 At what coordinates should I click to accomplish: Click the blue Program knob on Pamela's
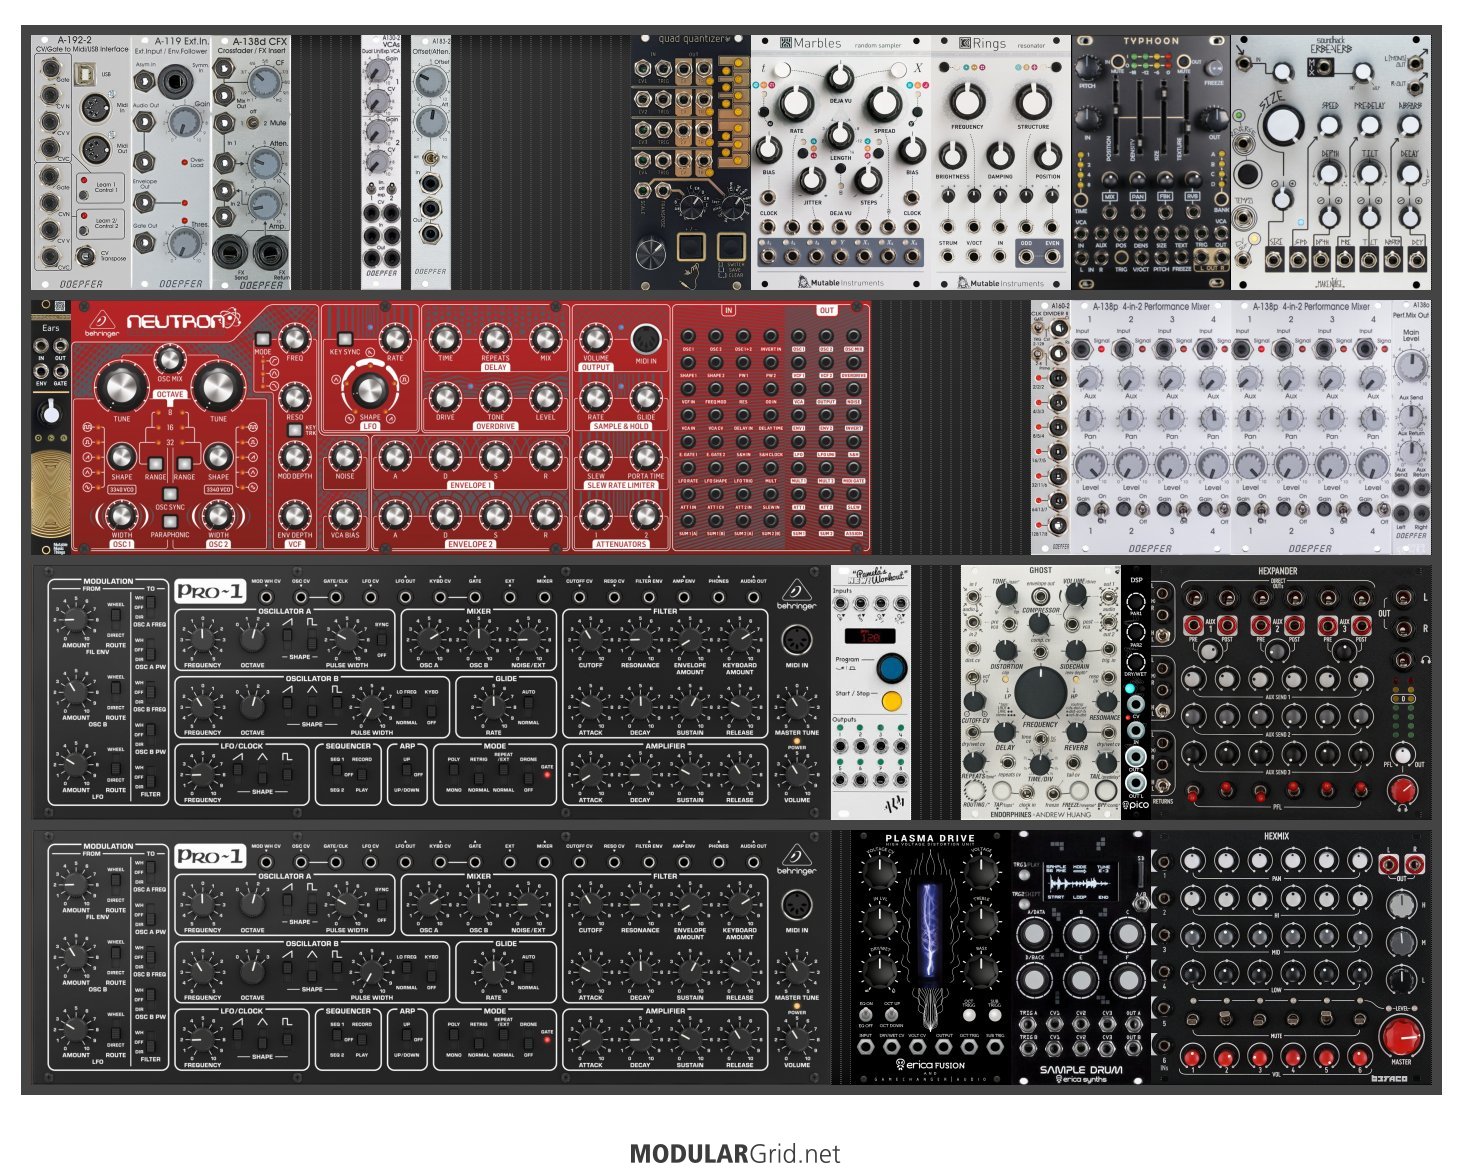891,668
